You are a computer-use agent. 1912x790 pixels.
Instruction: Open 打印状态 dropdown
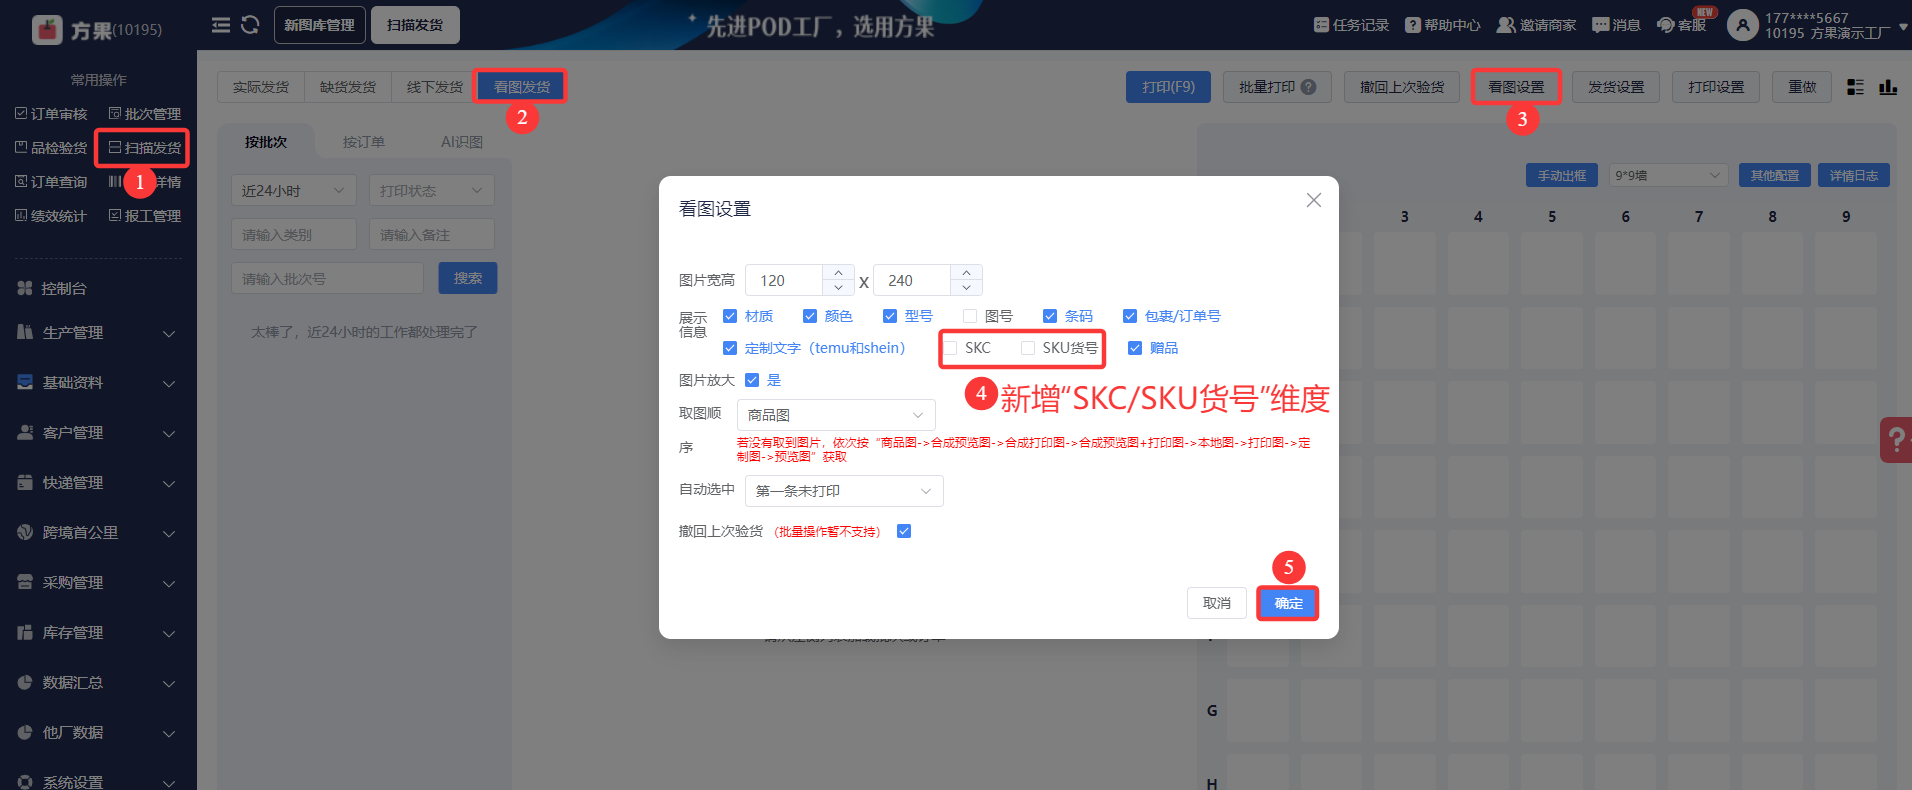(431, 190)
